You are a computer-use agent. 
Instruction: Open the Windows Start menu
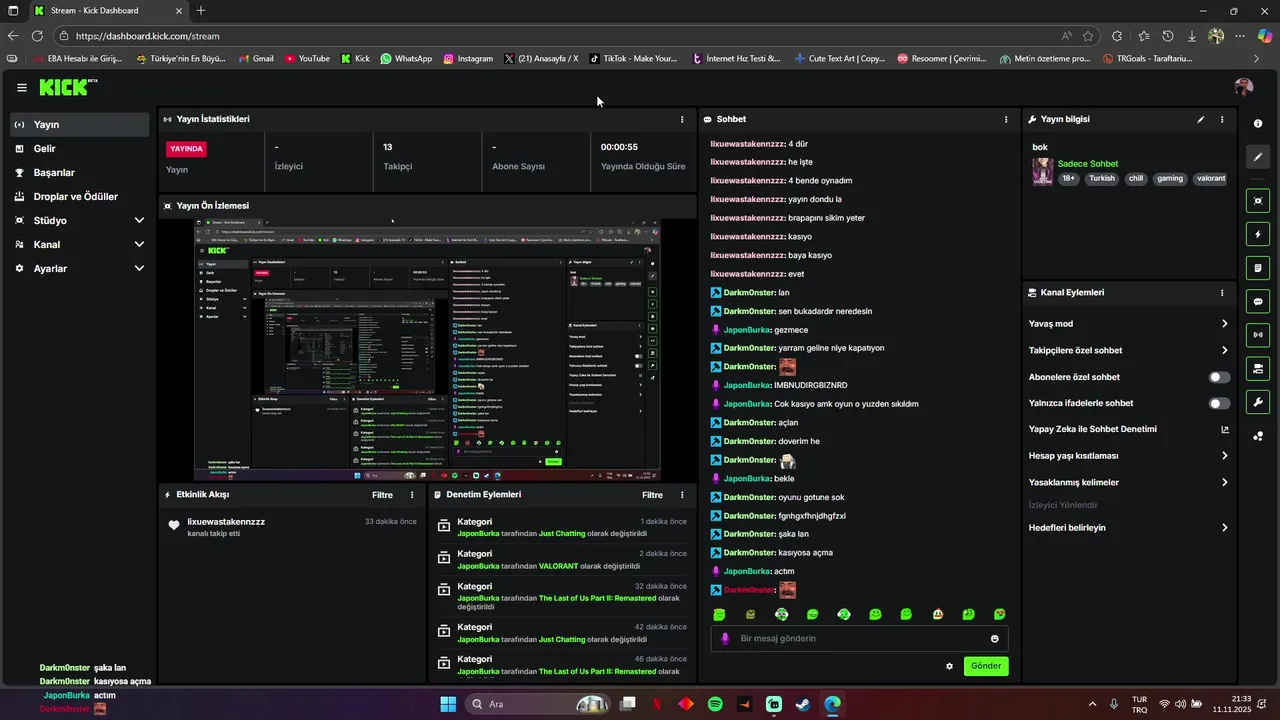[448, 704]
